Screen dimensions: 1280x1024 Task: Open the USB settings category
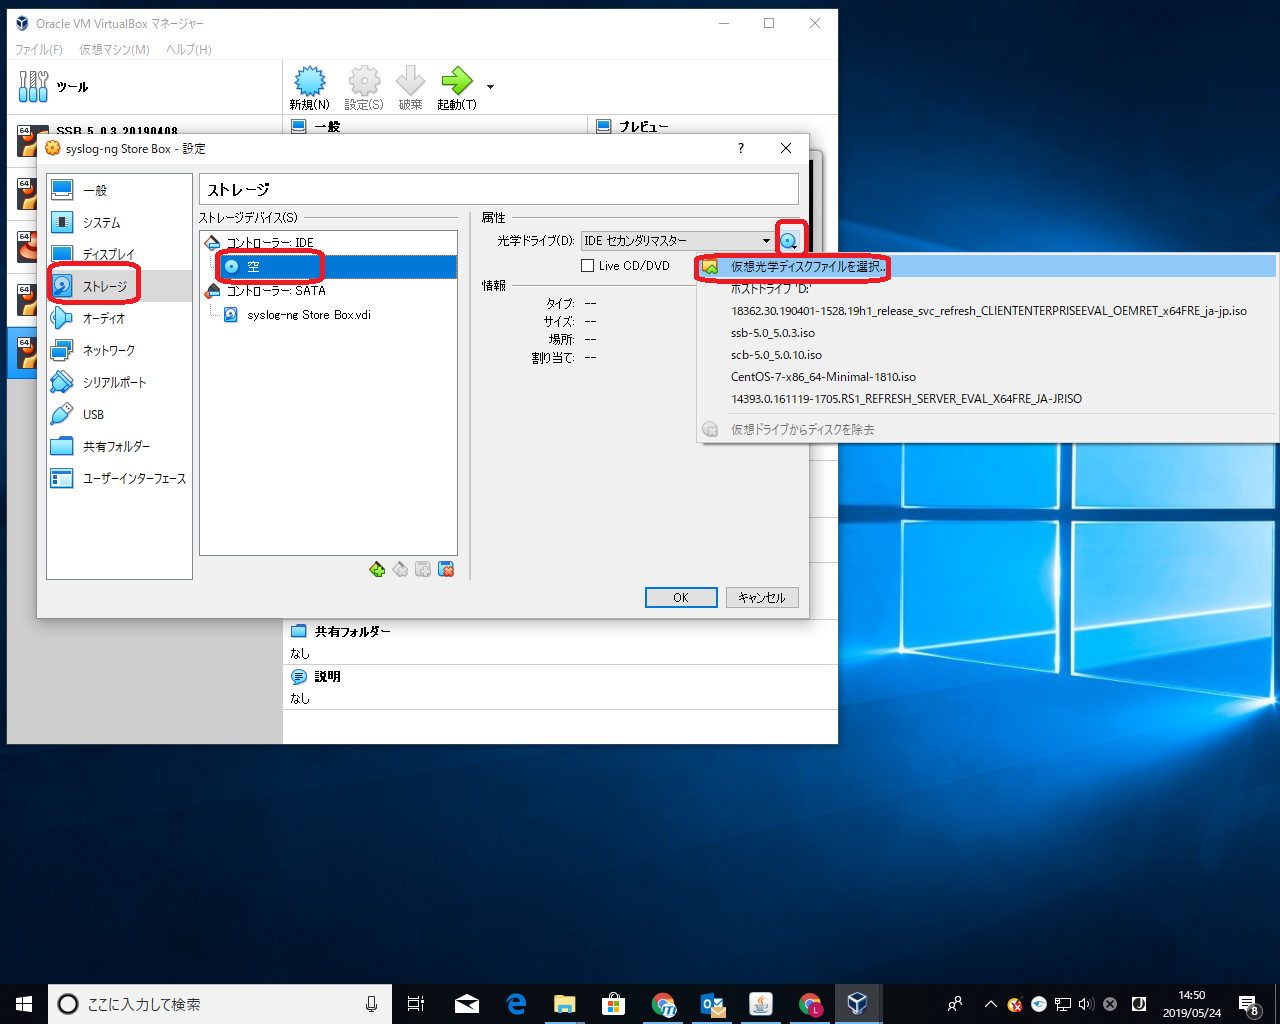(93, 414)
